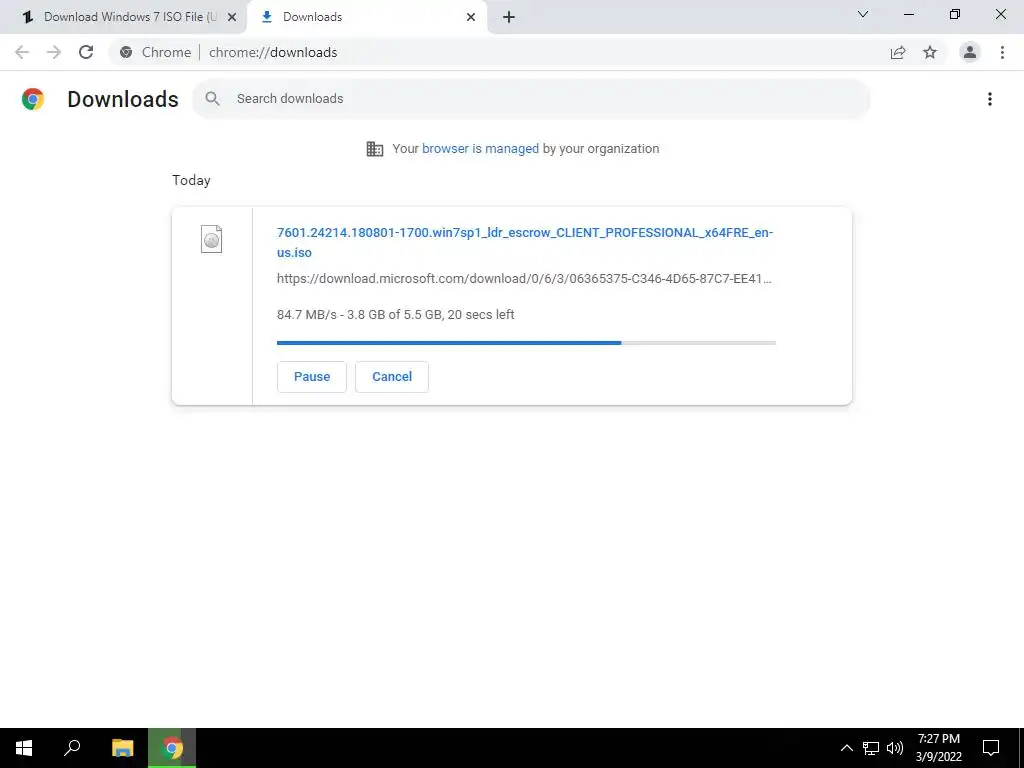Minimize the Chrome window
The image size is (1024, 768).
tap(908, 14)
